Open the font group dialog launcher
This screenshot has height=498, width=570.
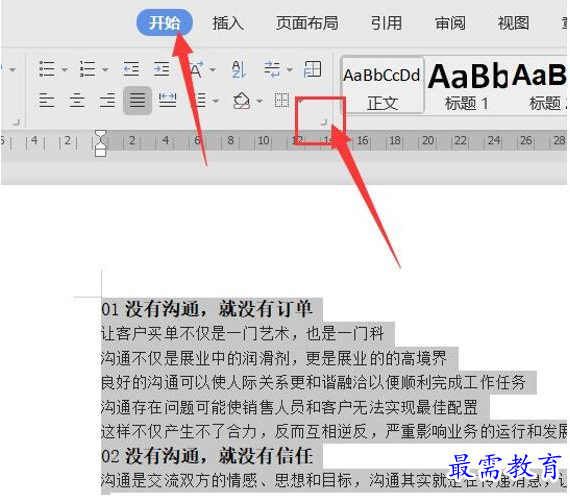[x=16, y=122]
